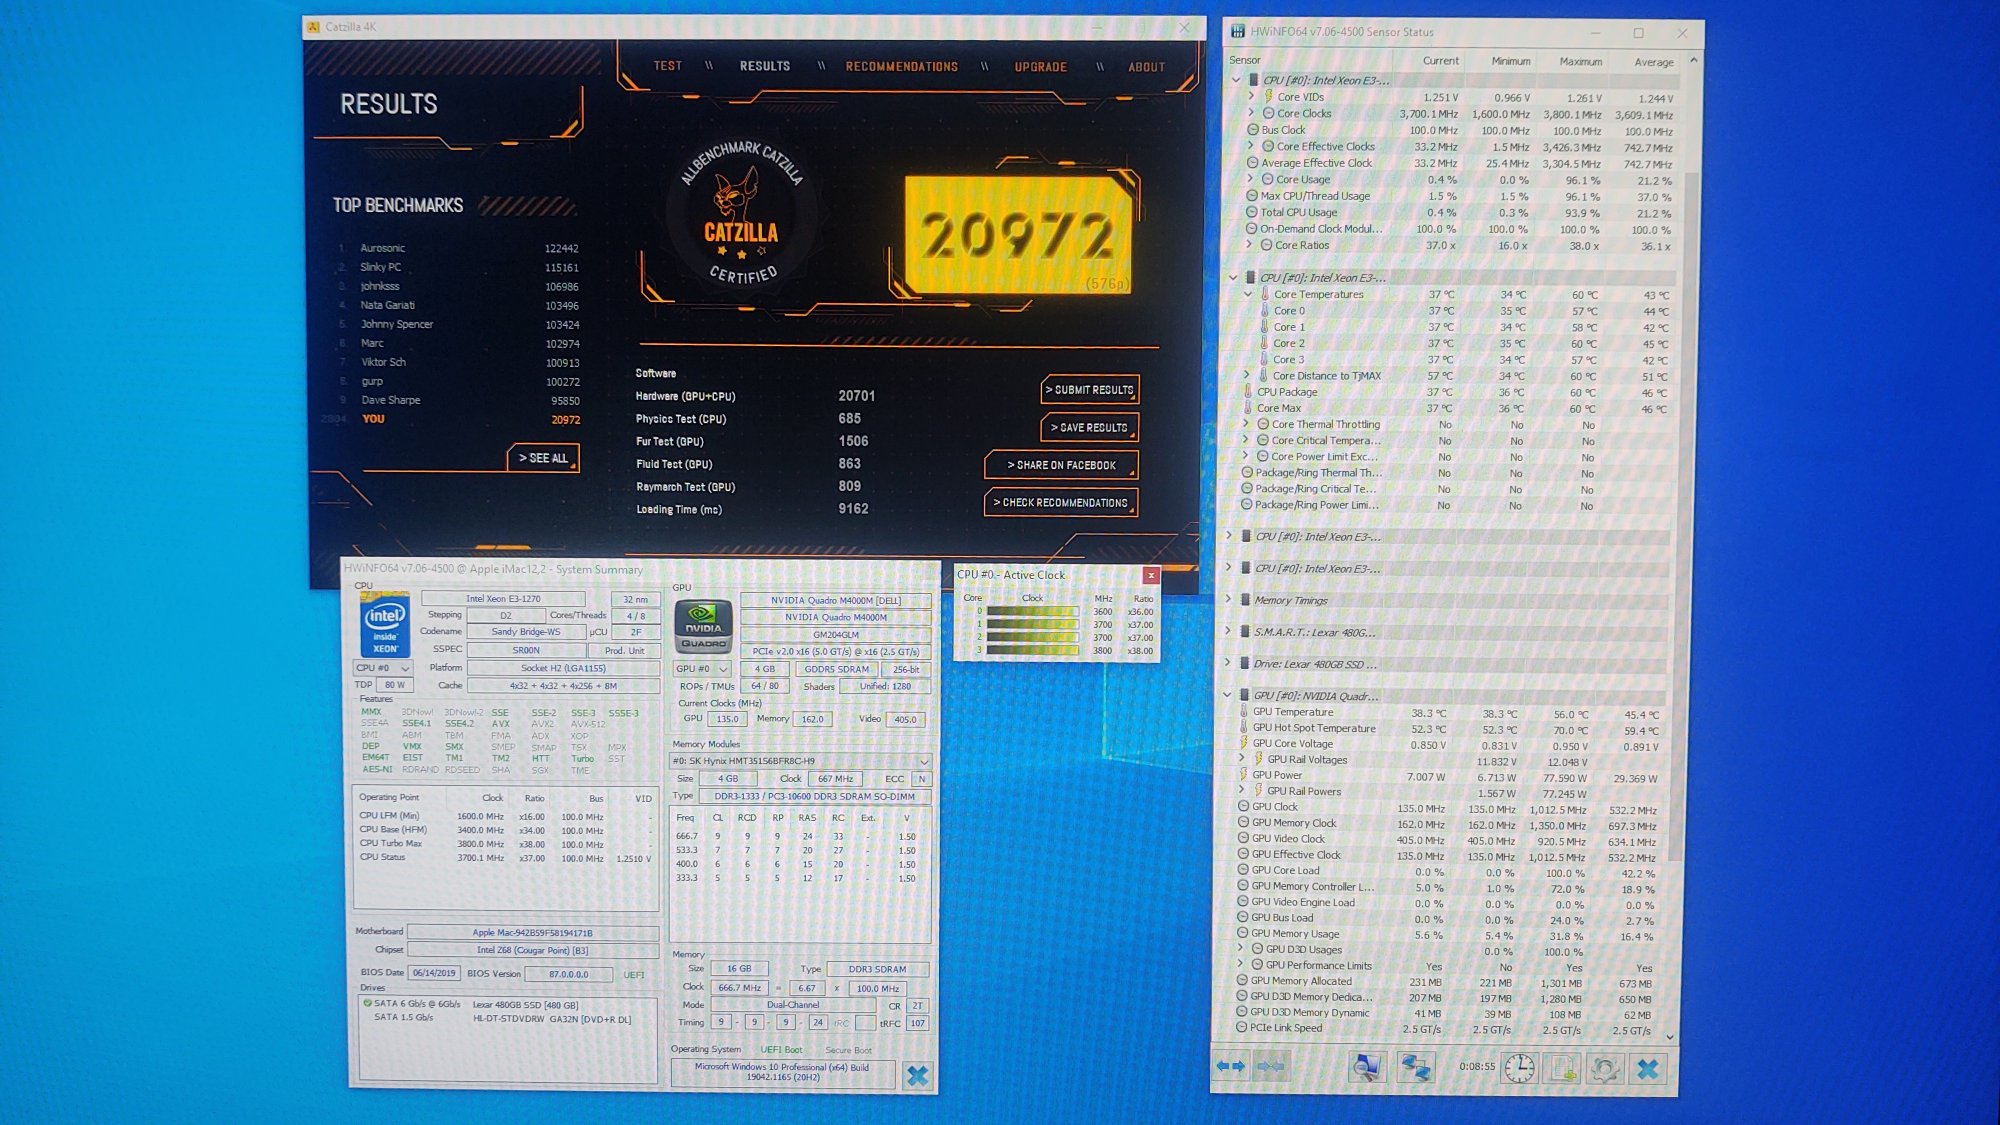Open the CPU #0 selector dropdown

coord(384,668)
